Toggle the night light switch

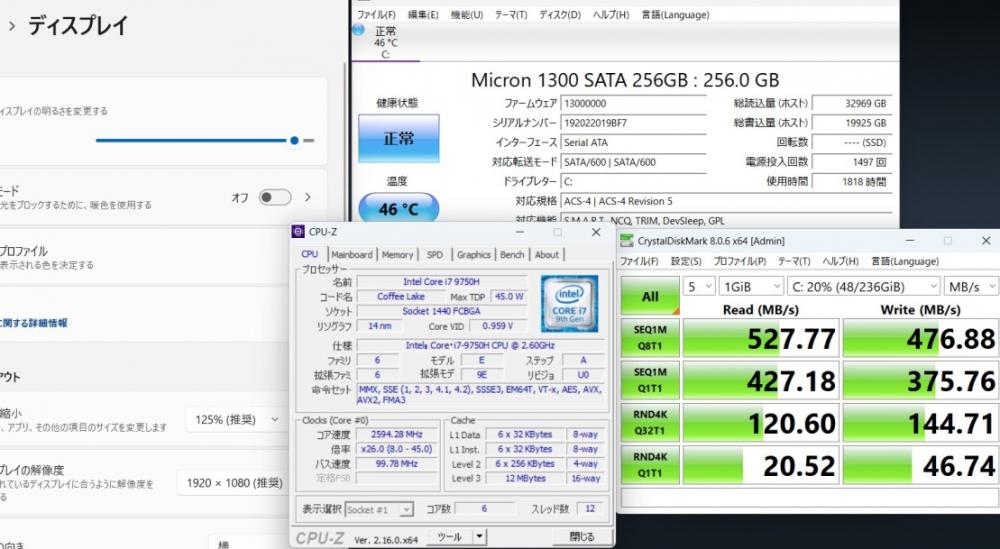tap(274, 198)
